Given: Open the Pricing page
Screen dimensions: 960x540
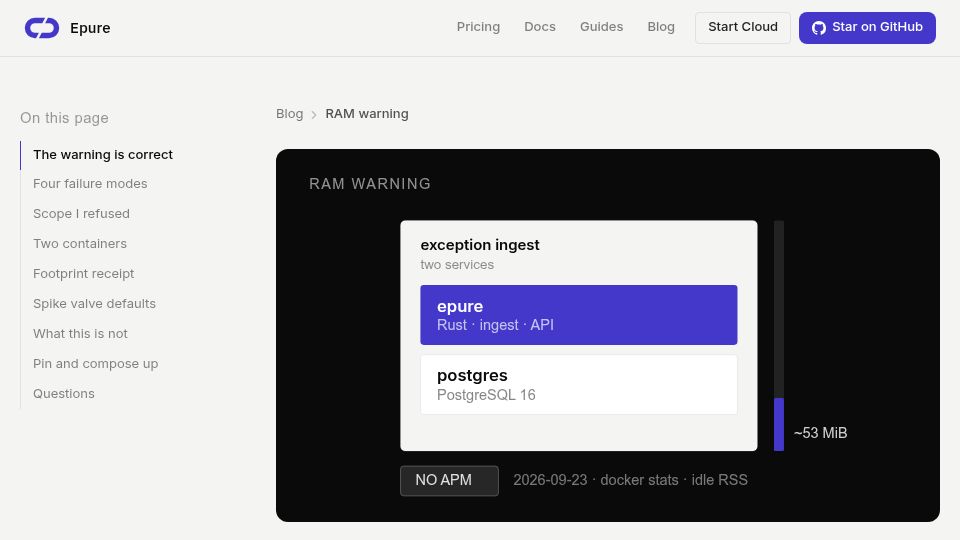Looking at the screenshot, I should [x=478, y=27].
